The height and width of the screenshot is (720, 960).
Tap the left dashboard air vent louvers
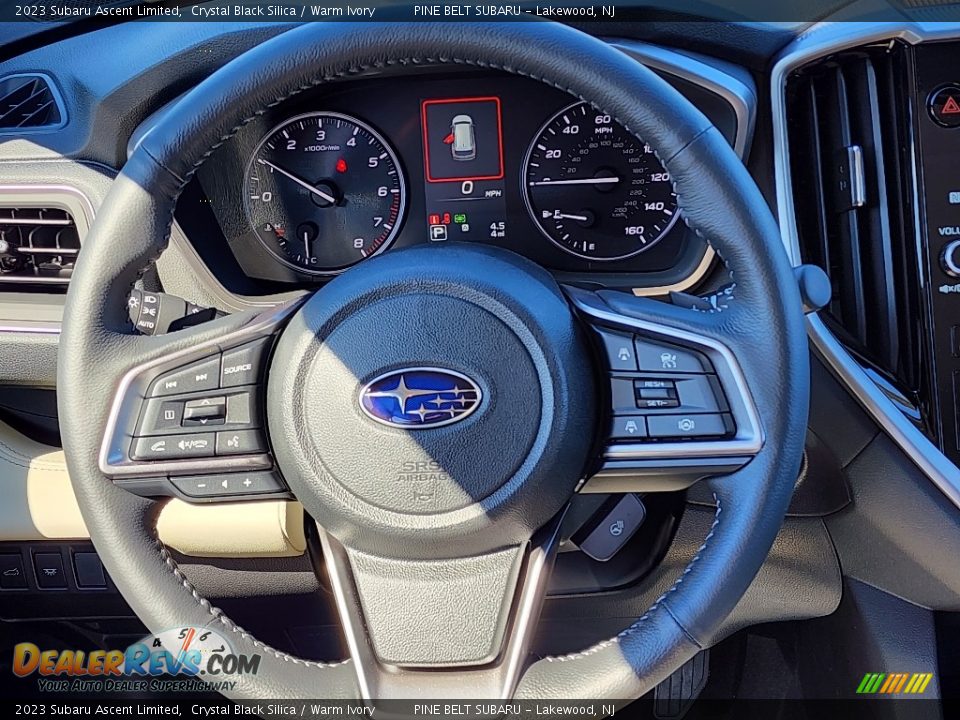point(40,244)
